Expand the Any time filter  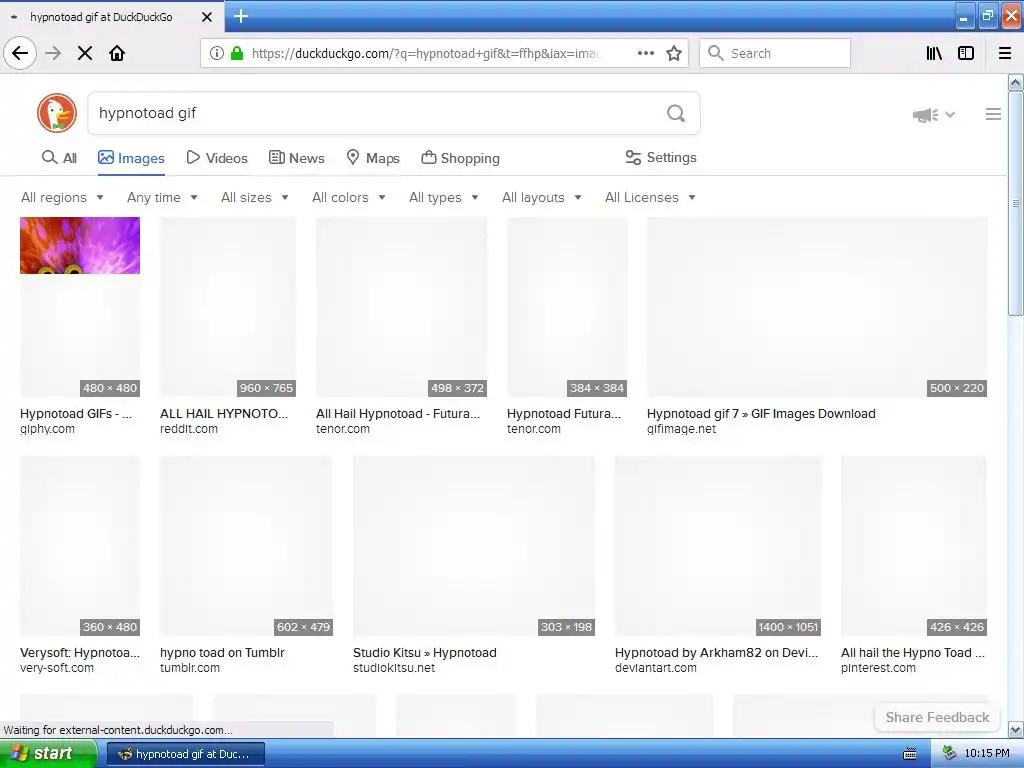pyautogui.click(x=162, y=197)
